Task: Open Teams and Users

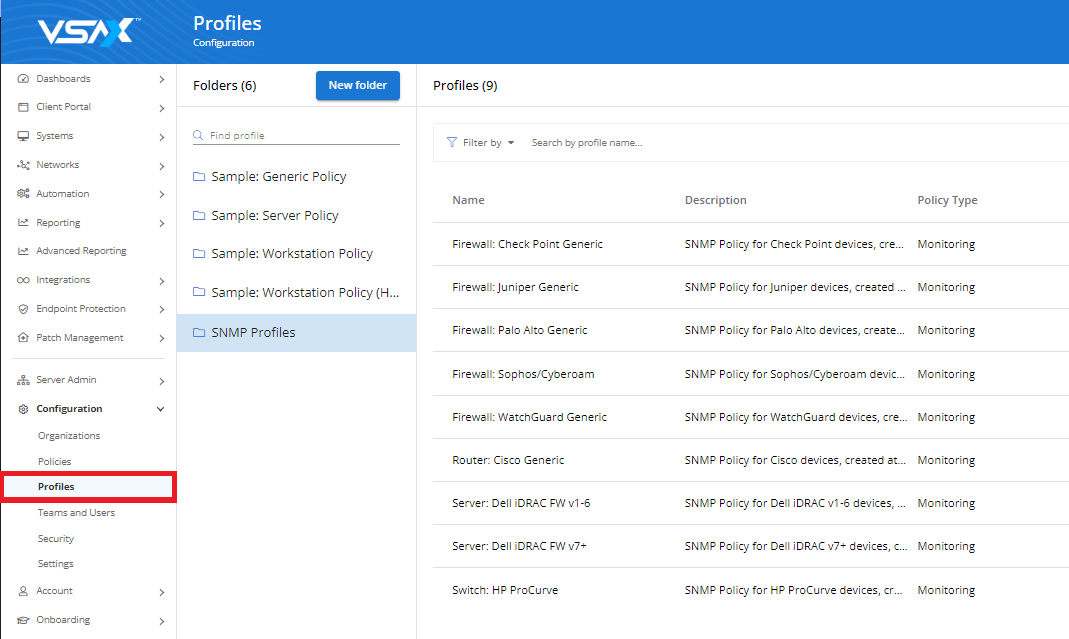Action: [76, 513]
